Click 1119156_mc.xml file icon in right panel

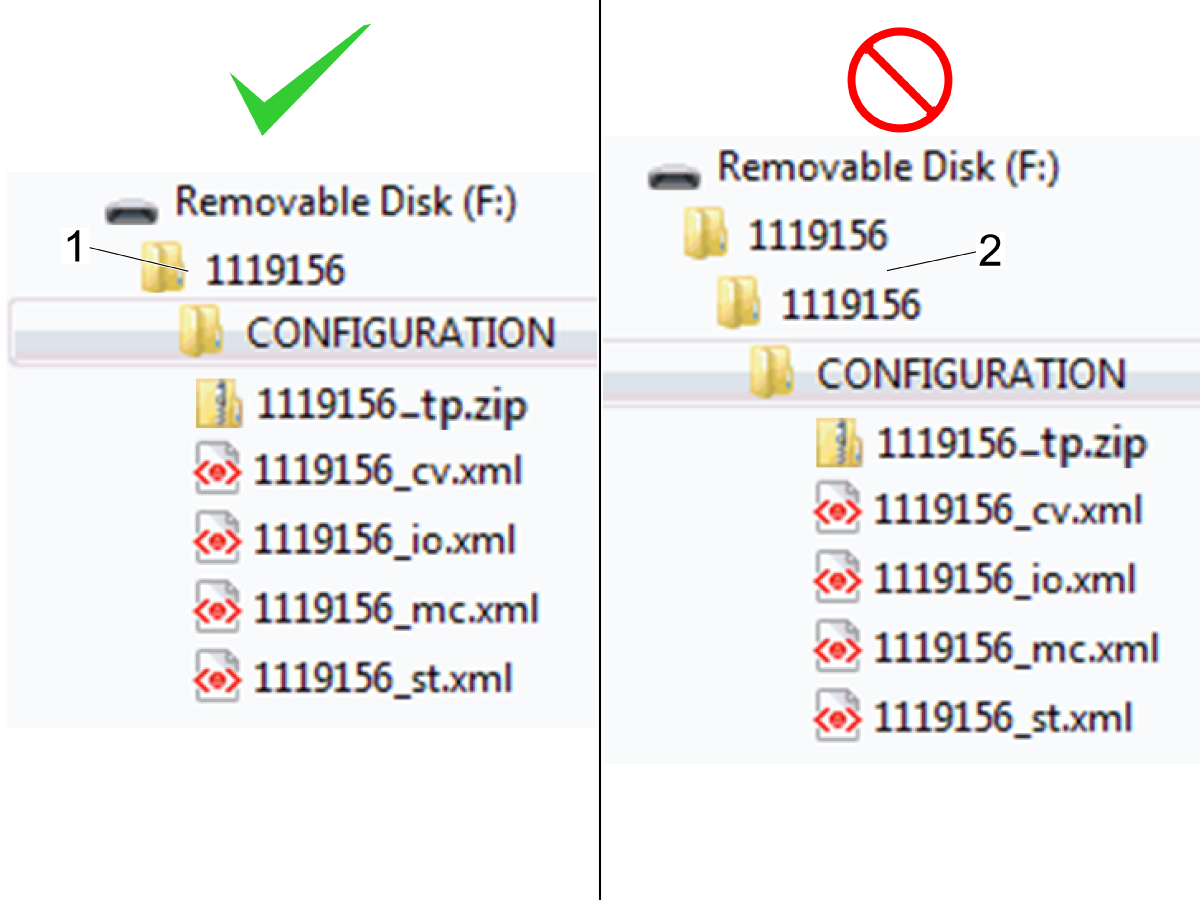pos(838,647)
